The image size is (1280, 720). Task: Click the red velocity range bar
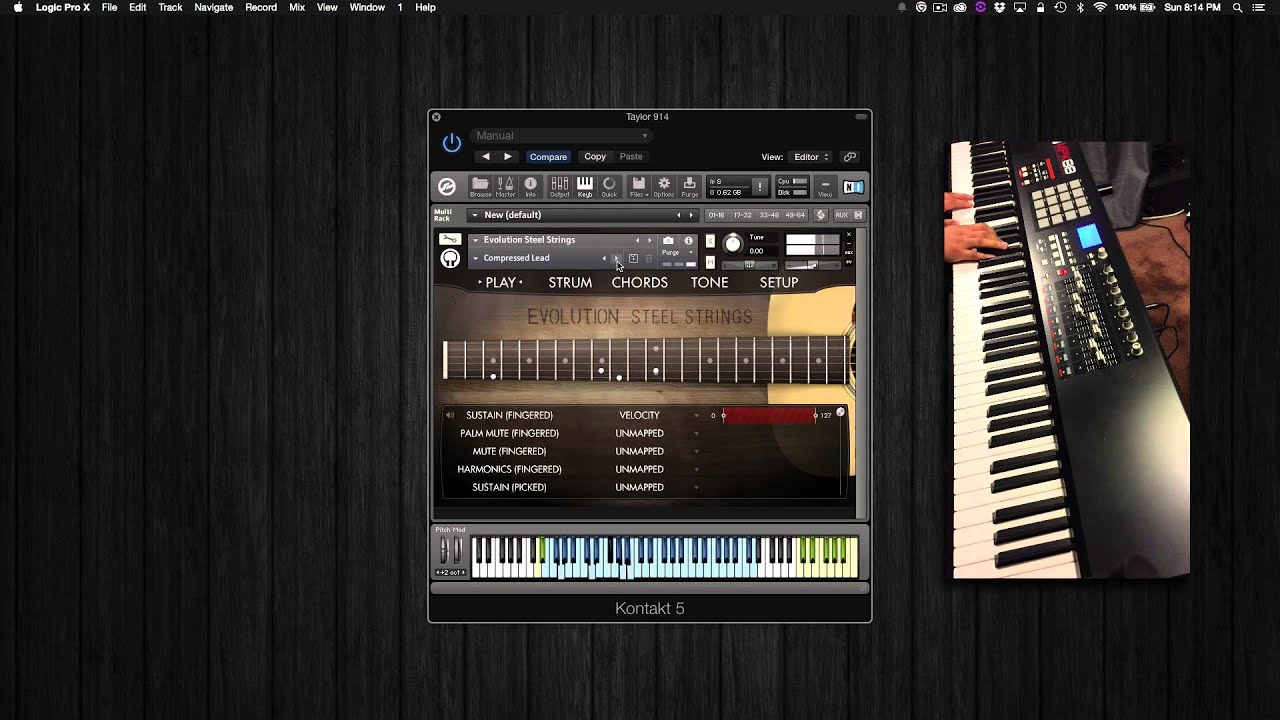click(x=768, y=415)
